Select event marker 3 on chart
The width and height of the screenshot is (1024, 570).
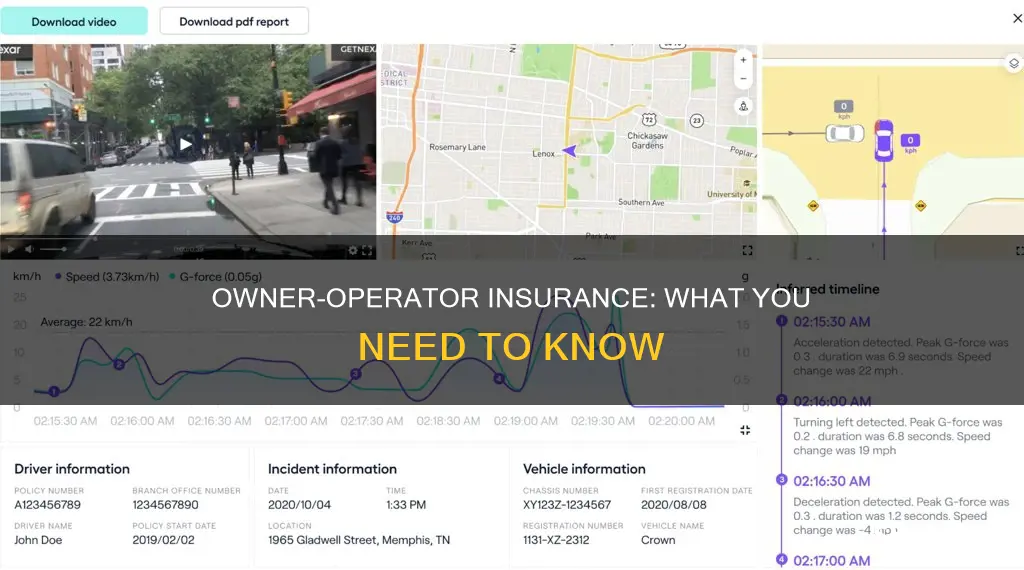click(355, 374)
